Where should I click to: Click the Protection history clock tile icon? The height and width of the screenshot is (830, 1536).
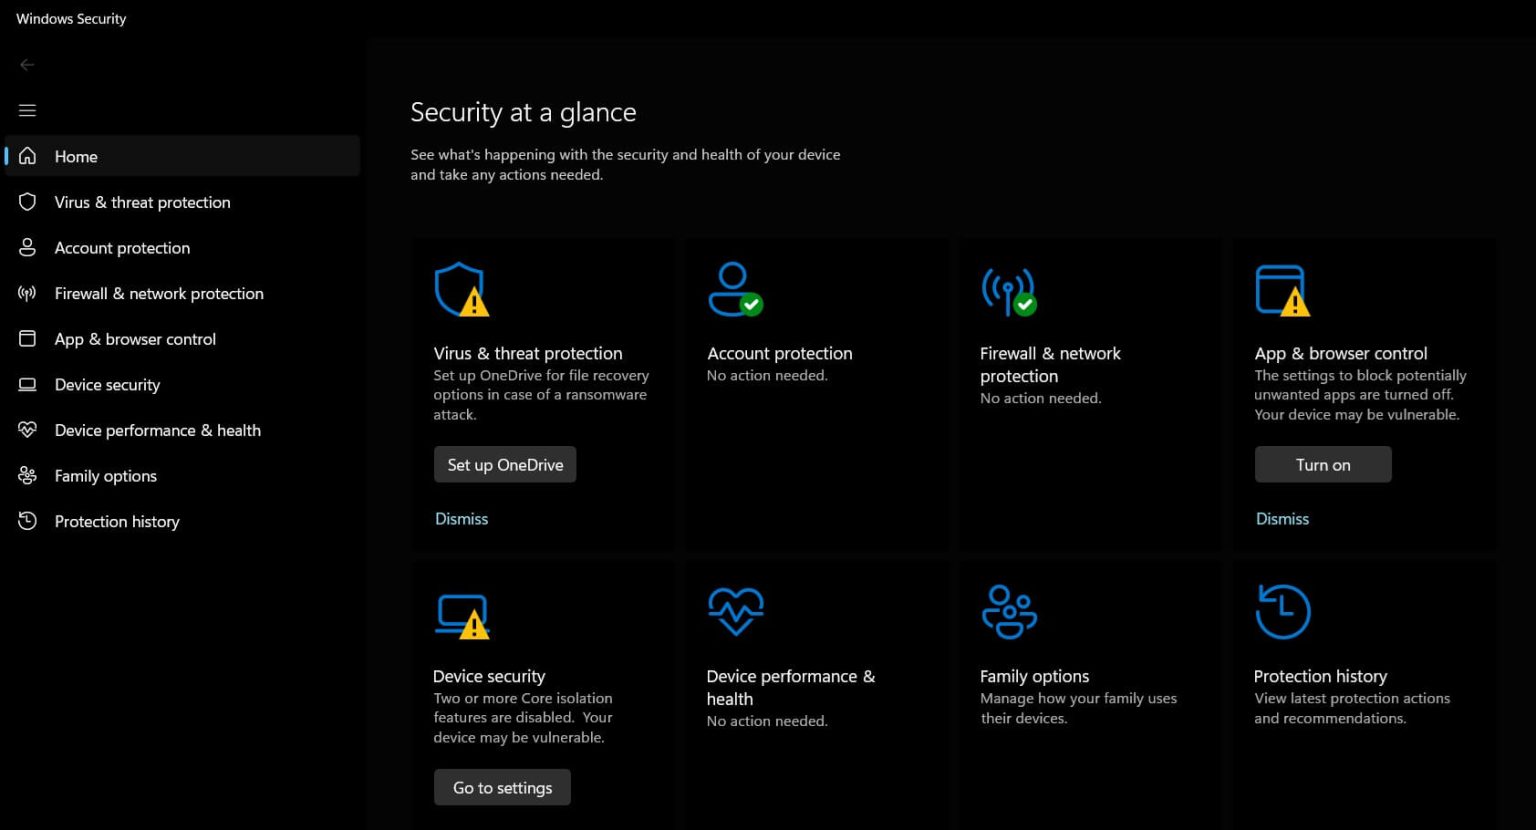[x=1282, y=611]
